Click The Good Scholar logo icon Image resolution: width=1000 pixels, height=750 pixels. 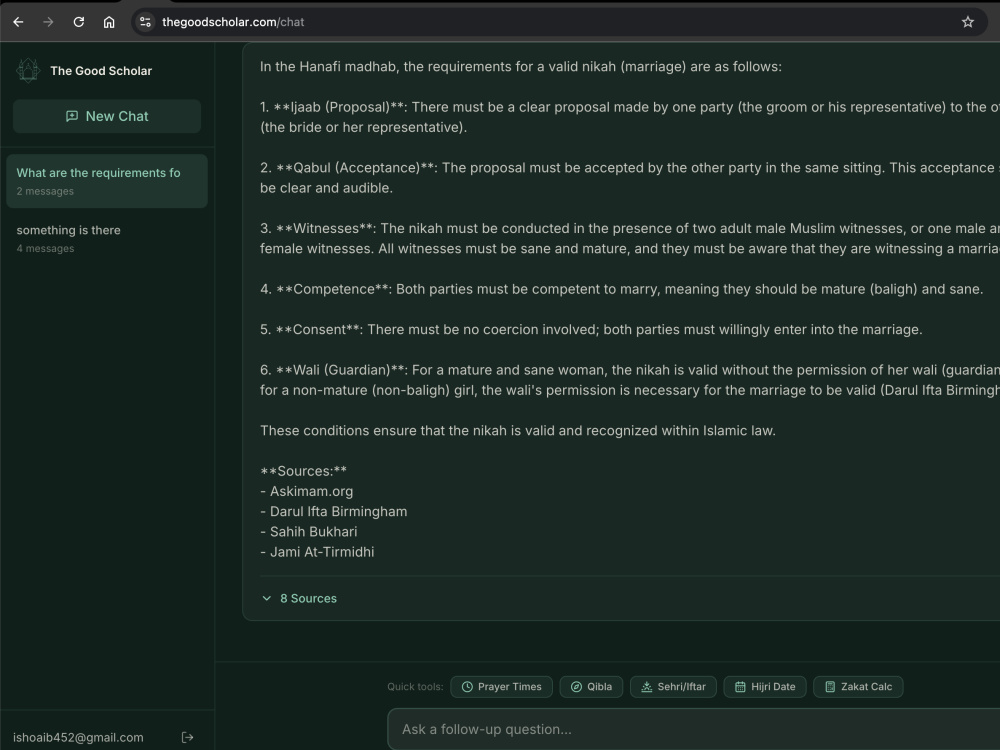click(28, 70)
